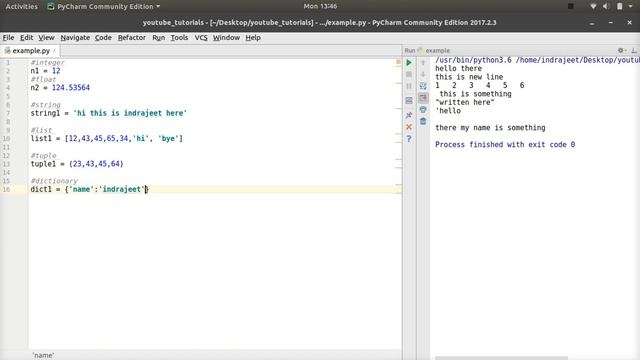Open the Edit menu
The image size is (640, 360).
coord(27,38)
